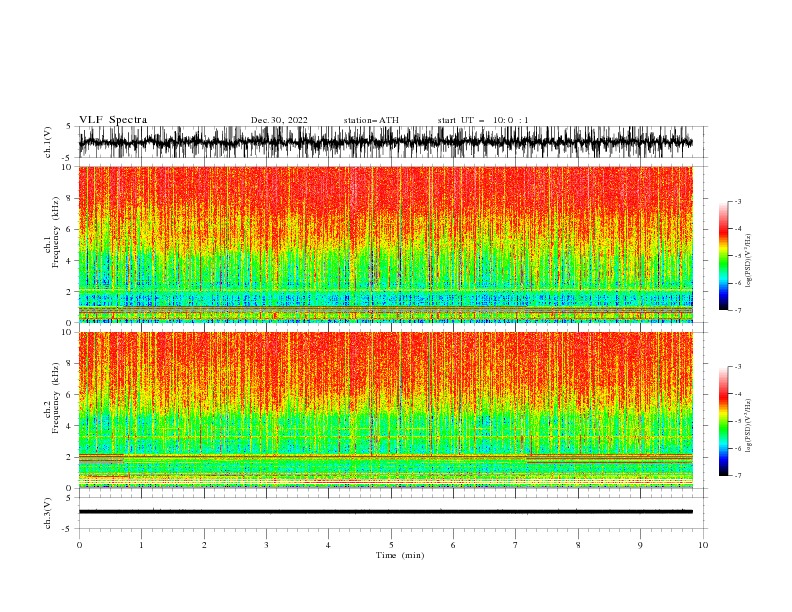Click the upper color bar log(PSD) label
The width and height of the screenshot is (792, 612).
click(749, 261)
